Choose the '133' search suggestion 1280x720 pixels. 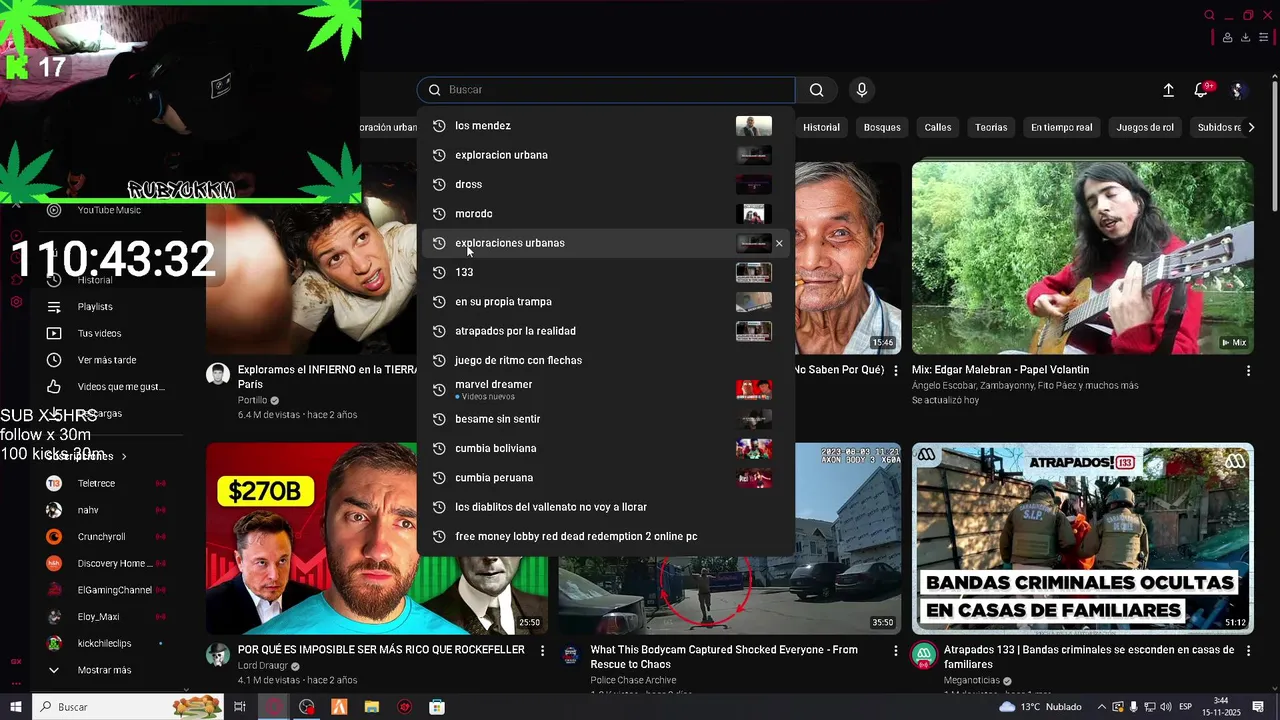click(605, 272)
